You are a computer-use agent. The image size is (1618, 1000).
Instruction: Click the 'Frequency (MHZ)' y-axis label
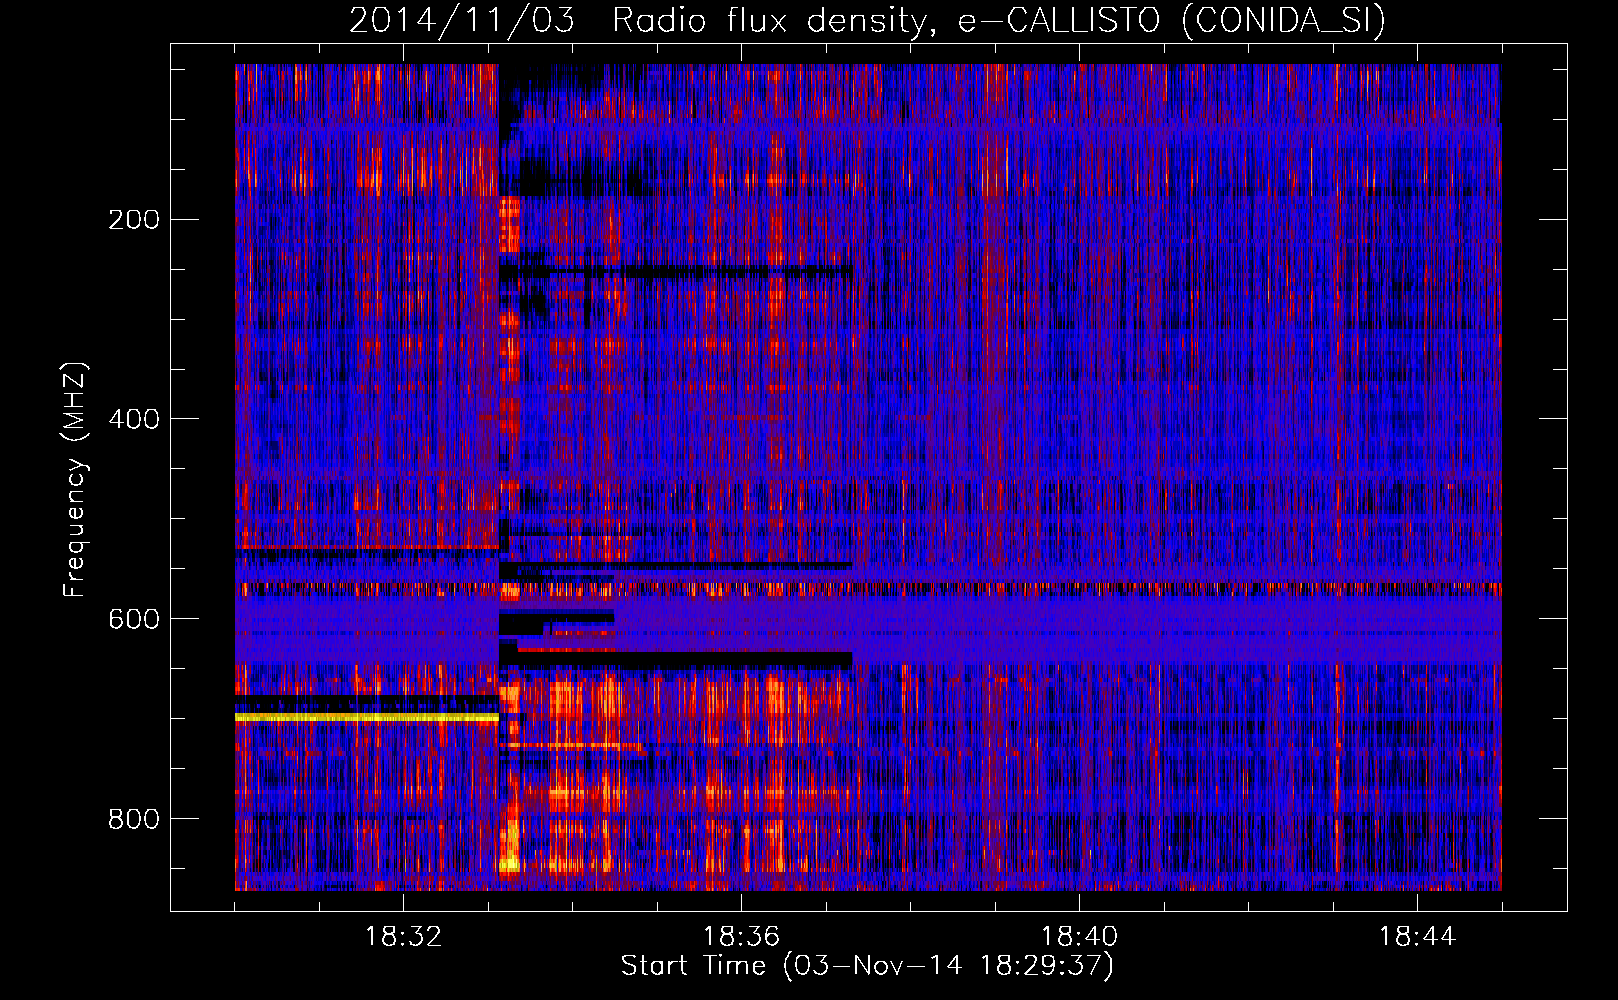point(75,479)
